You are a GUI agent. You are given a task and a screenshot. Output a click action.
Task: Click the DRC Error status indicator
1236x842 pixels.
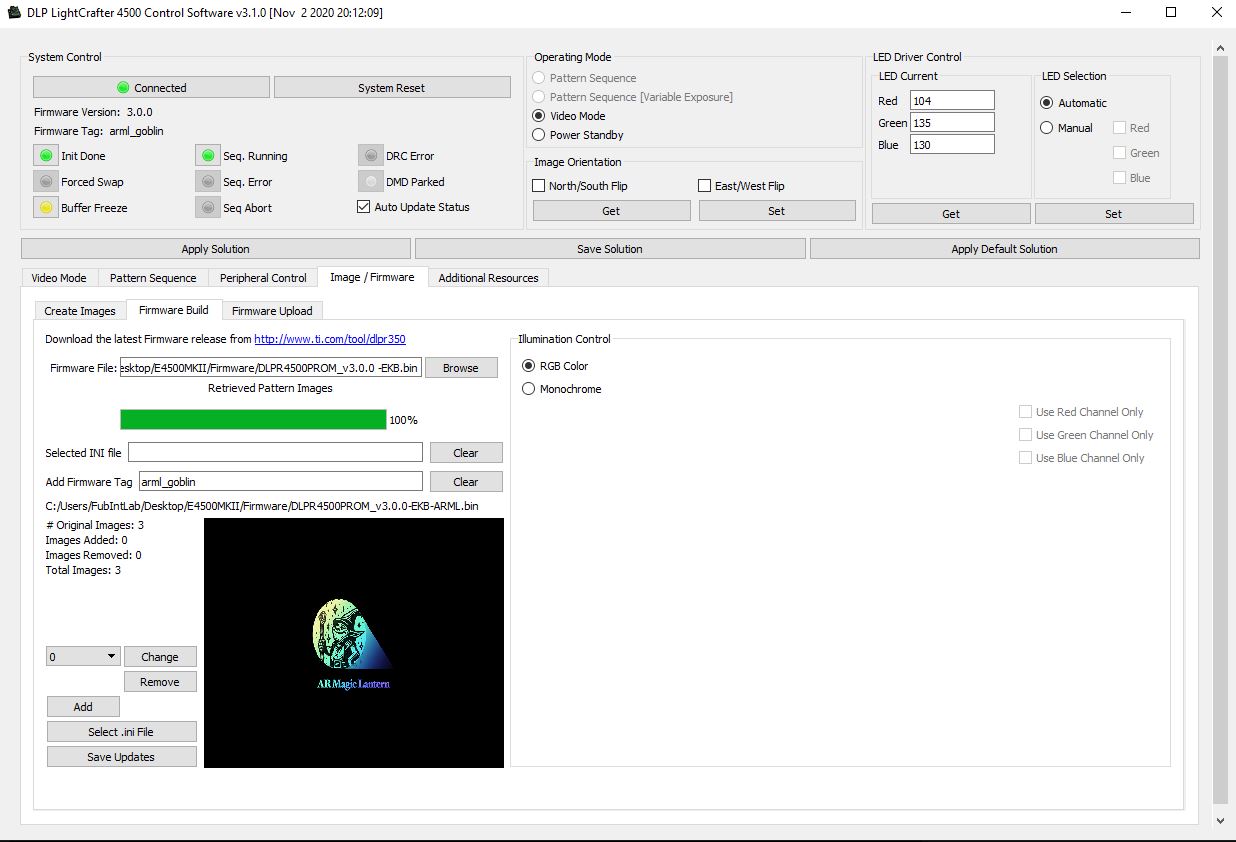[x=370, y=156]
